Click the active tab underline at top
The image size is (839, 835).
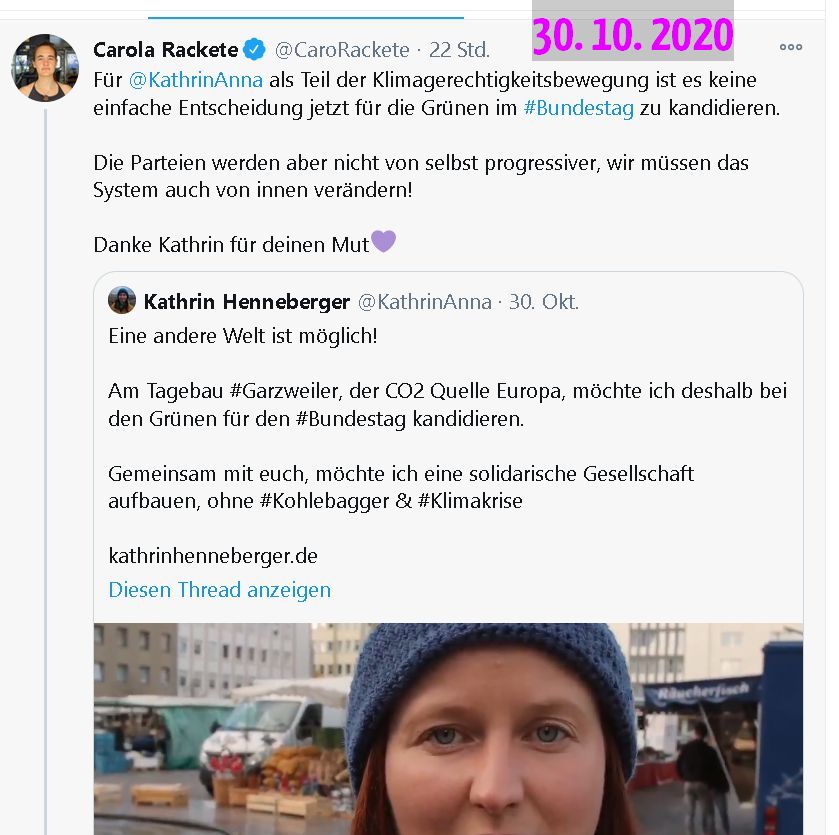pyautogui.click(x=306, y=18)
